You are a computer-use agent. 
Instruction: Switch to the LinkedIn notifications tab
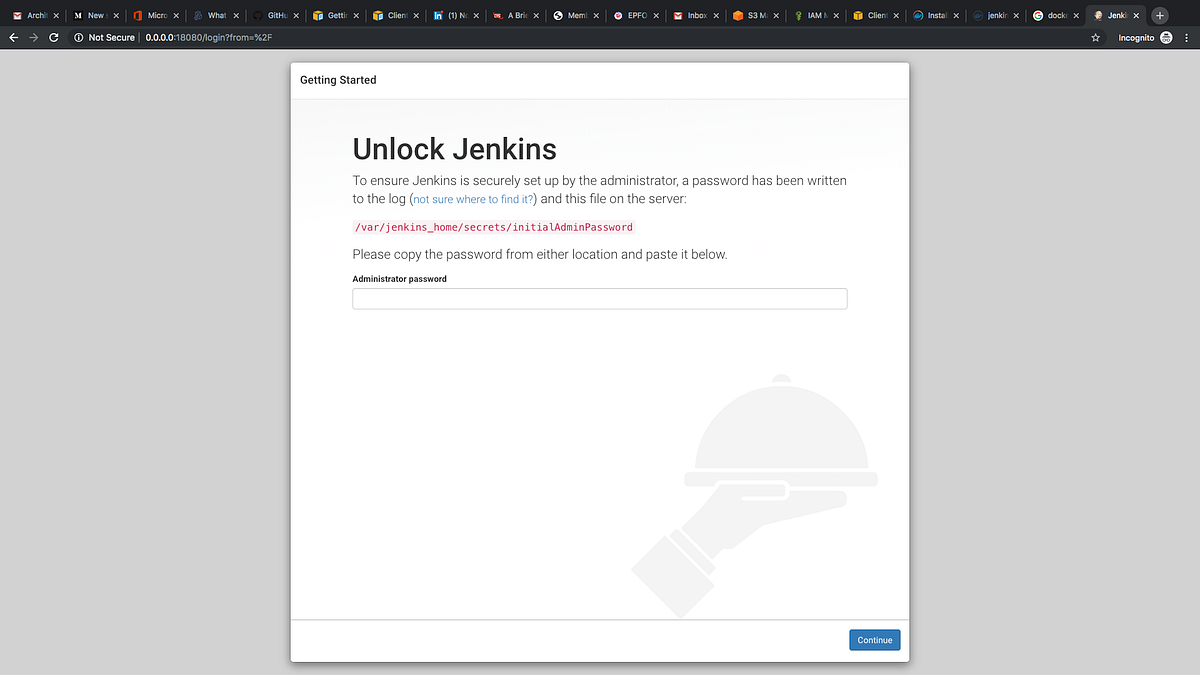pos(450,15)
